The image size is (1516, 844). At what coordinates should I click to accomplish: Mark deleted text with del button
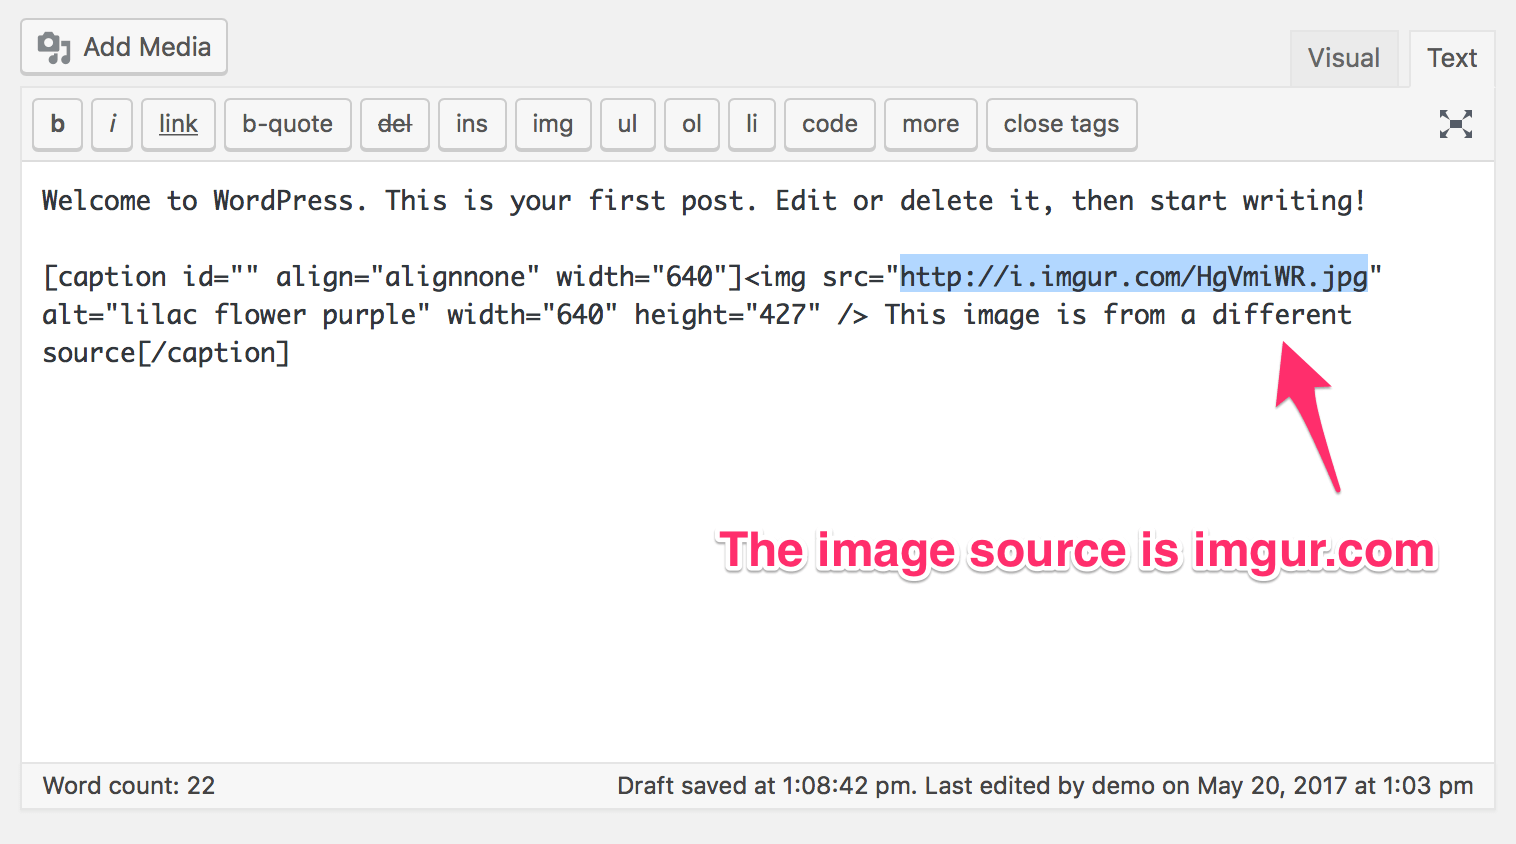[395, 124]
